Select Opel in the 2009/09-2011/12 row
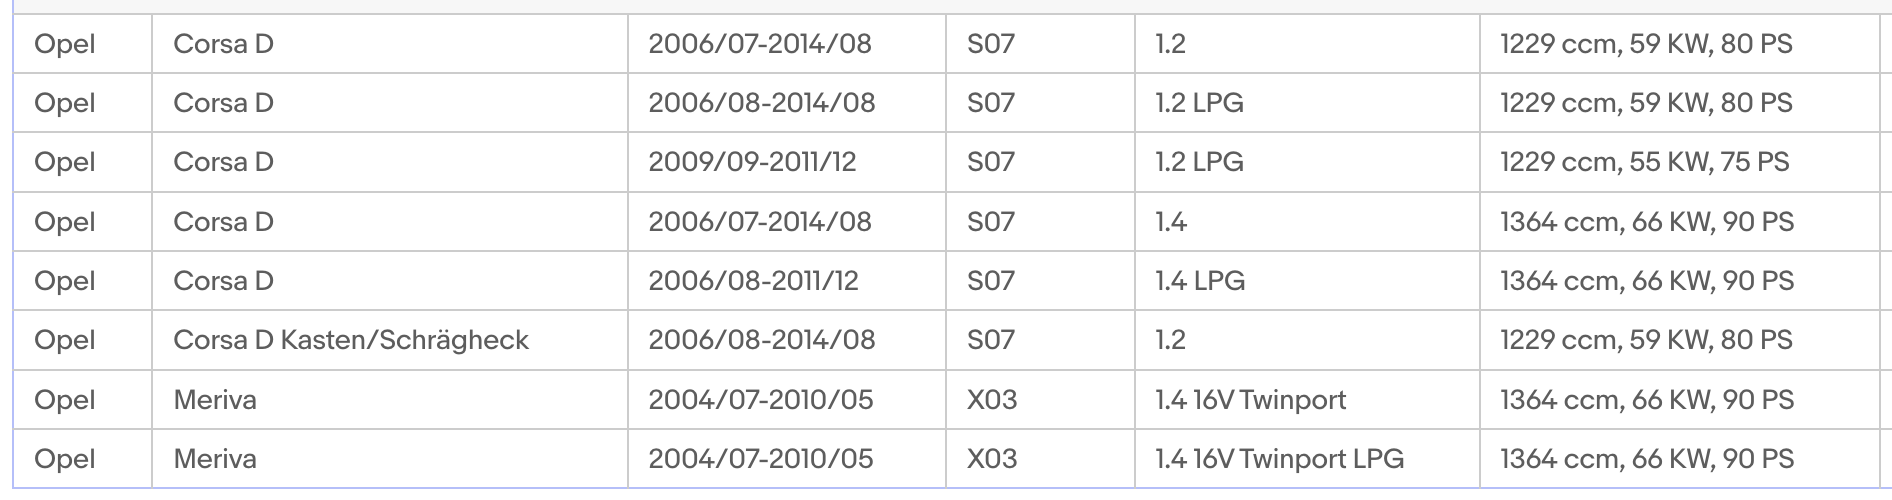The height and width of the screenshot is (500, 1892). pos(65,162)
